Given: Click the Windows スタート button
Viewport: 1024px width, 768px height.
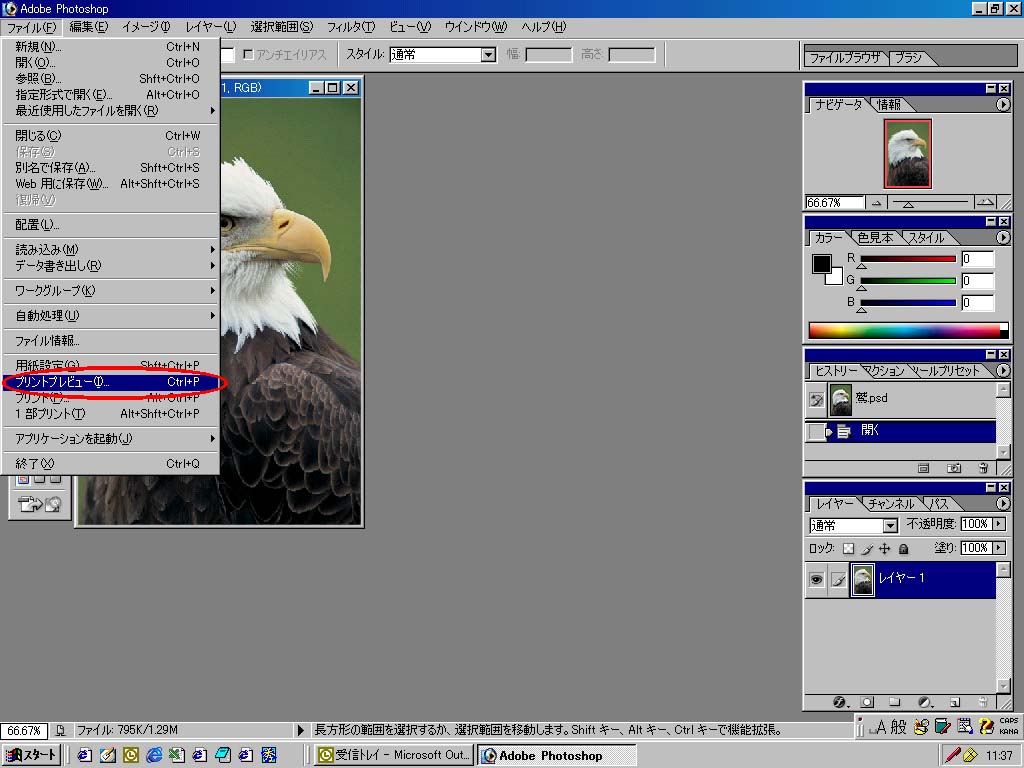Looking at the screenshot, I should (31, 755).
